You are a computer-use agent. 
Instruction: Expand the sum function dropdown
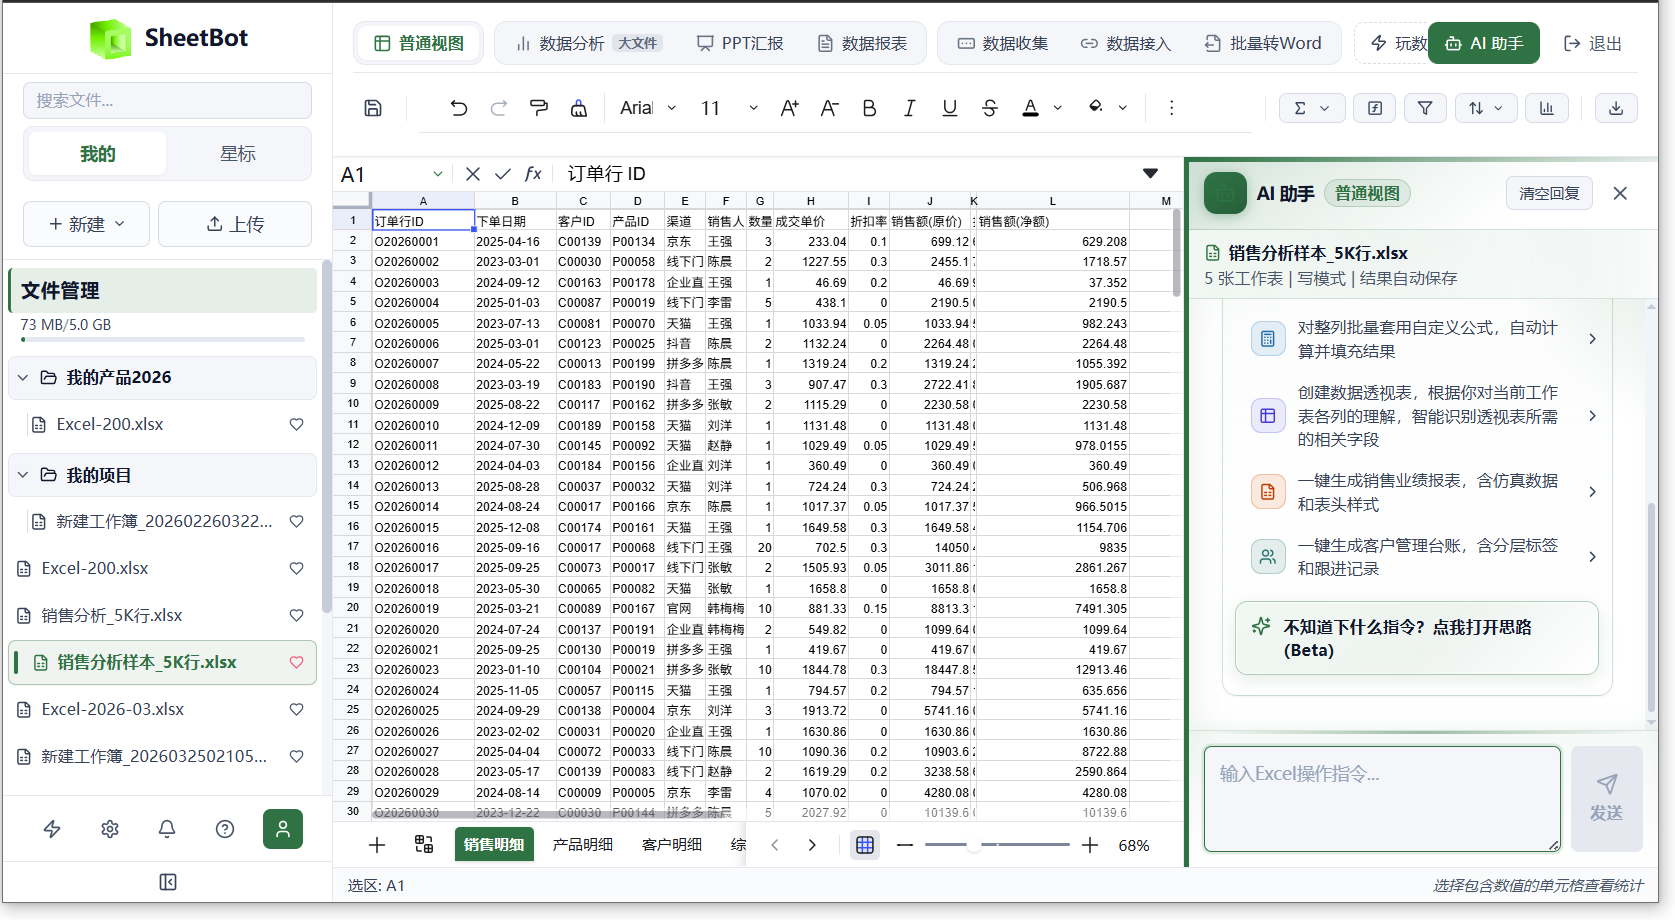[1312, 108]
